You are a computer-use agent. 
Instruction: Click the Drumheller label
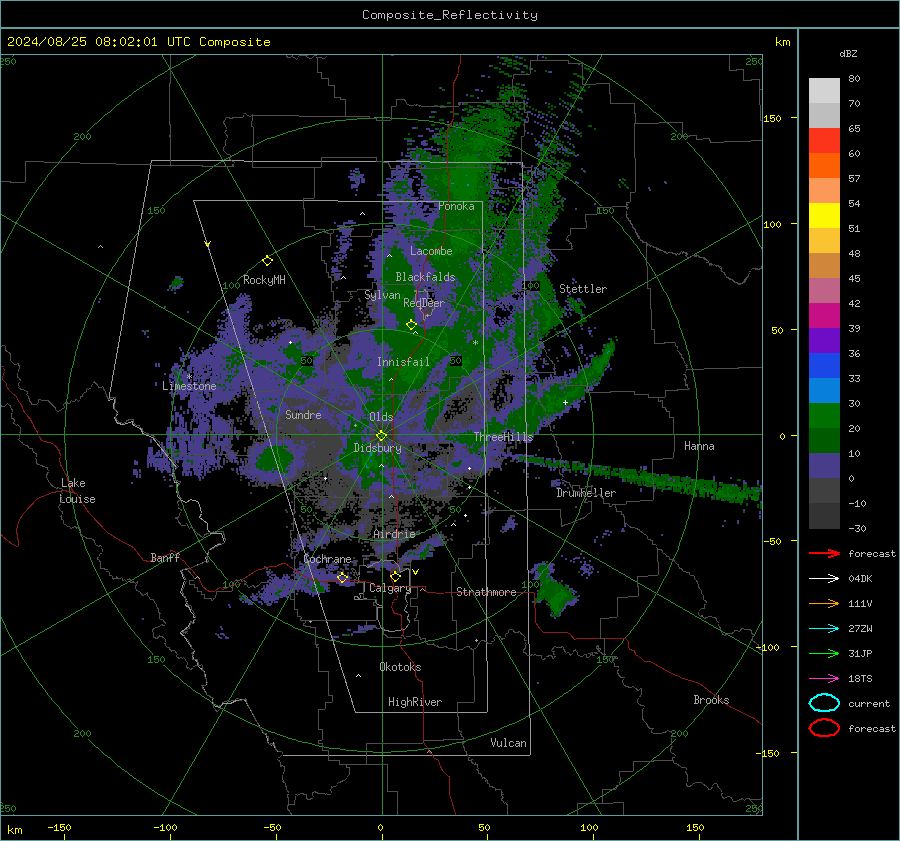pos(586,493)
